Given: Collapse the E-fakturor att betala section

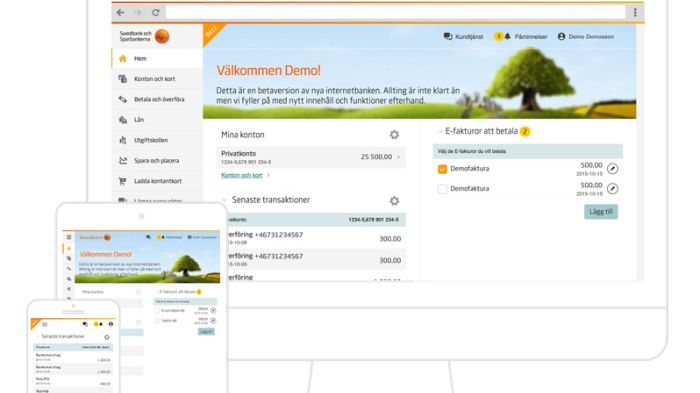Looking at the screenshot, I should 440,131.
